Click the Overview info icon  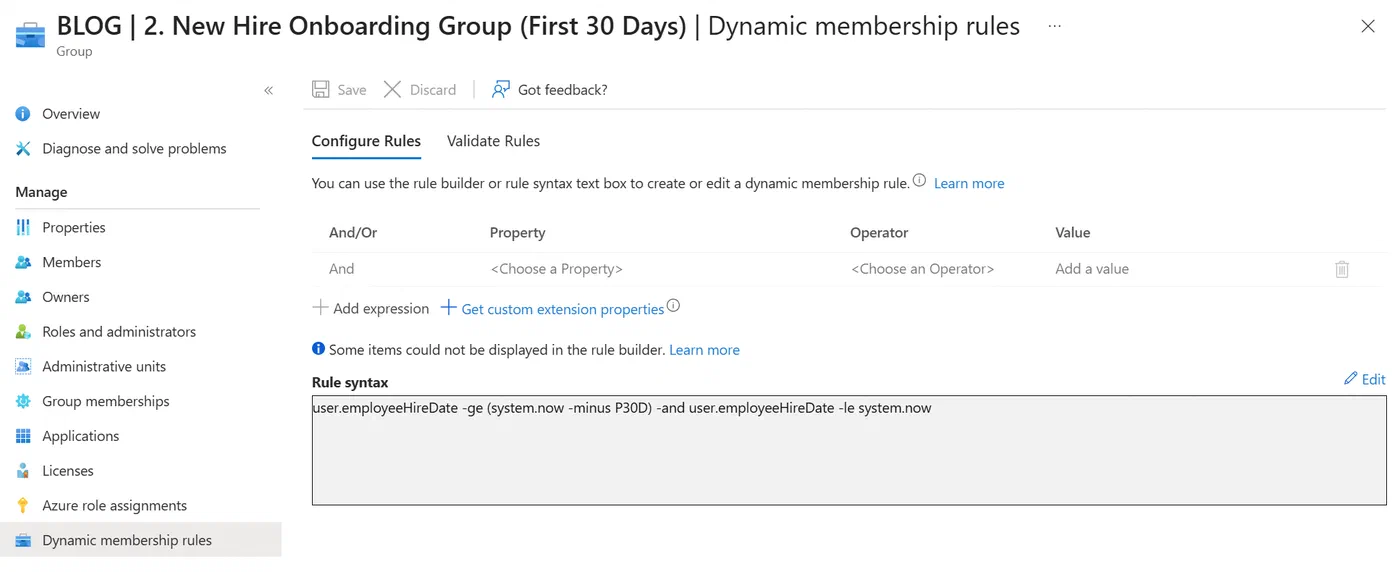coord(23,114)
